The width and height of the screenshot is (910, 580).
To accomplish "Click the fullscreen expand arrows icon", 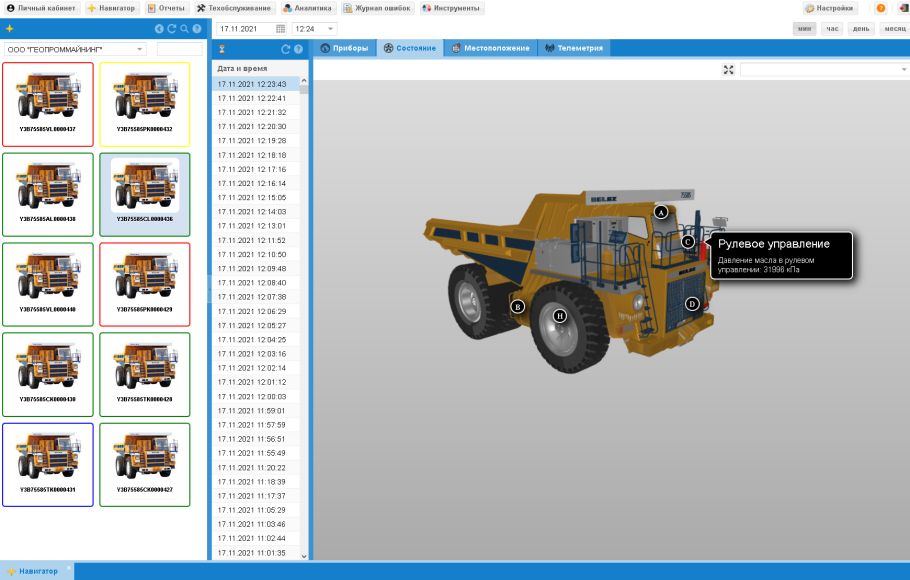I will (x=728, y=70).
